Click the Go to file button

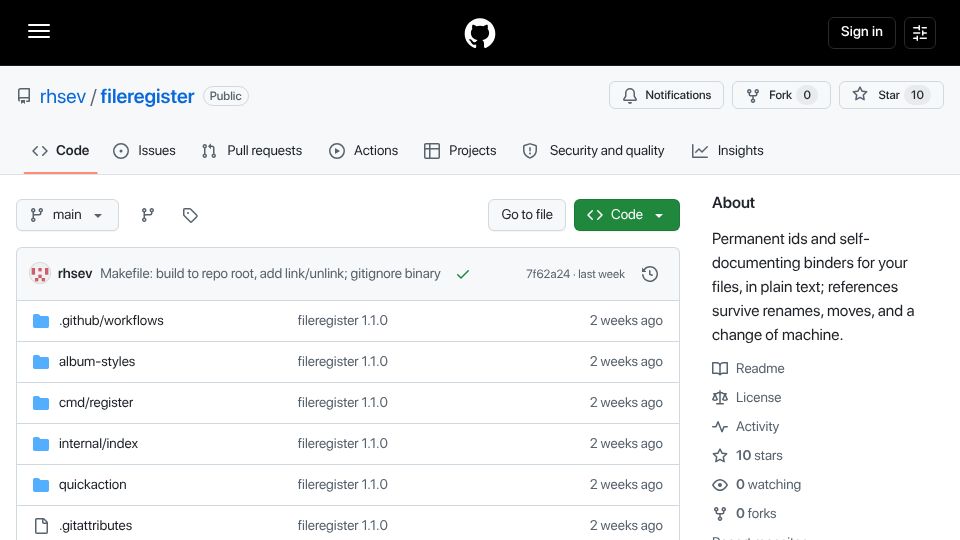coord(527,215)
